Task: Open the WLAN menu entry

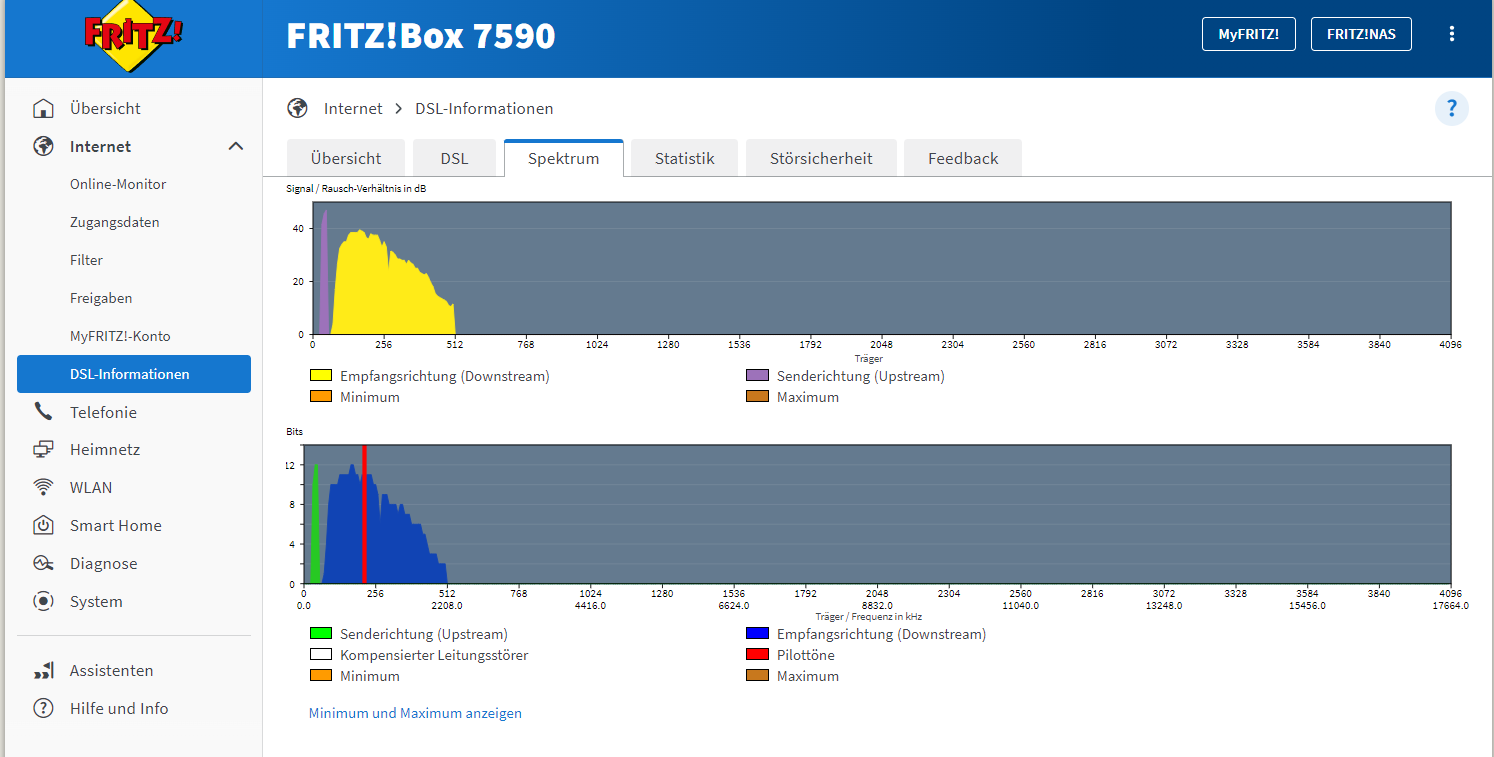Action: tap(91, 488)
